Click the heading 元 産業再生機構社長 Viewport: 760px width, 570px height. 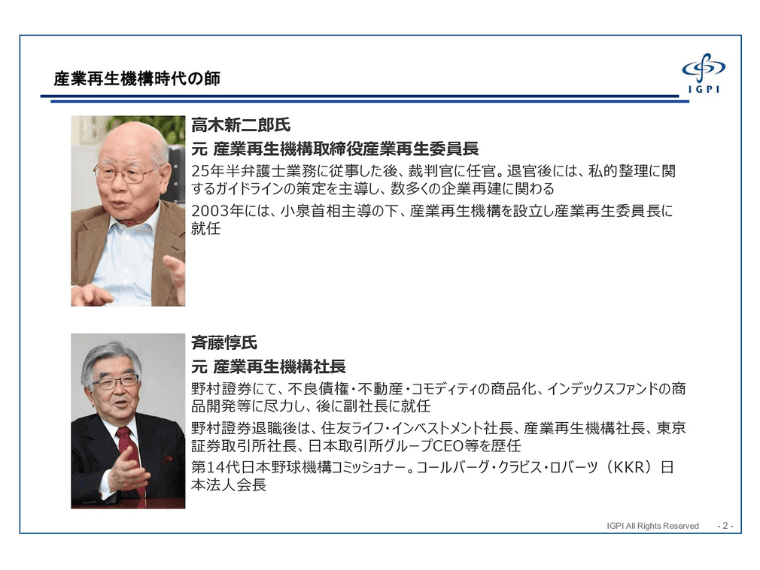pos(267,366)
